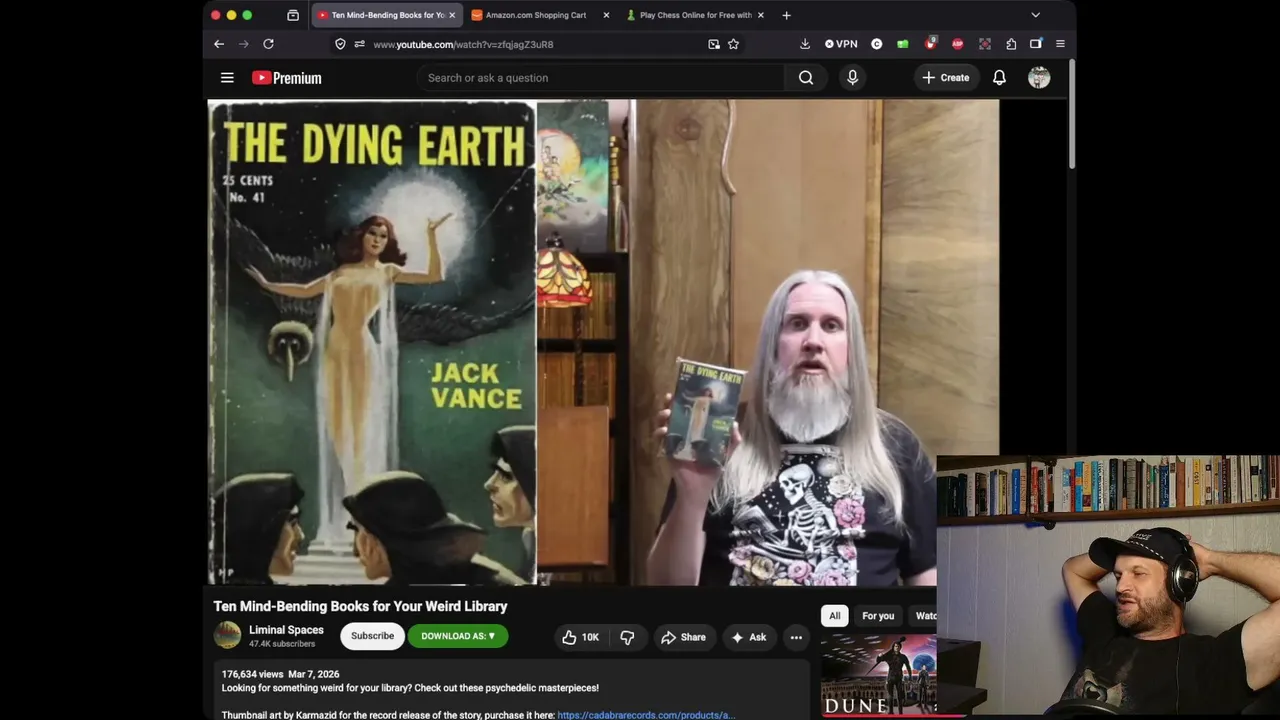Expand the DOWNLOAD AS dropdown

(x=458, y=636)
